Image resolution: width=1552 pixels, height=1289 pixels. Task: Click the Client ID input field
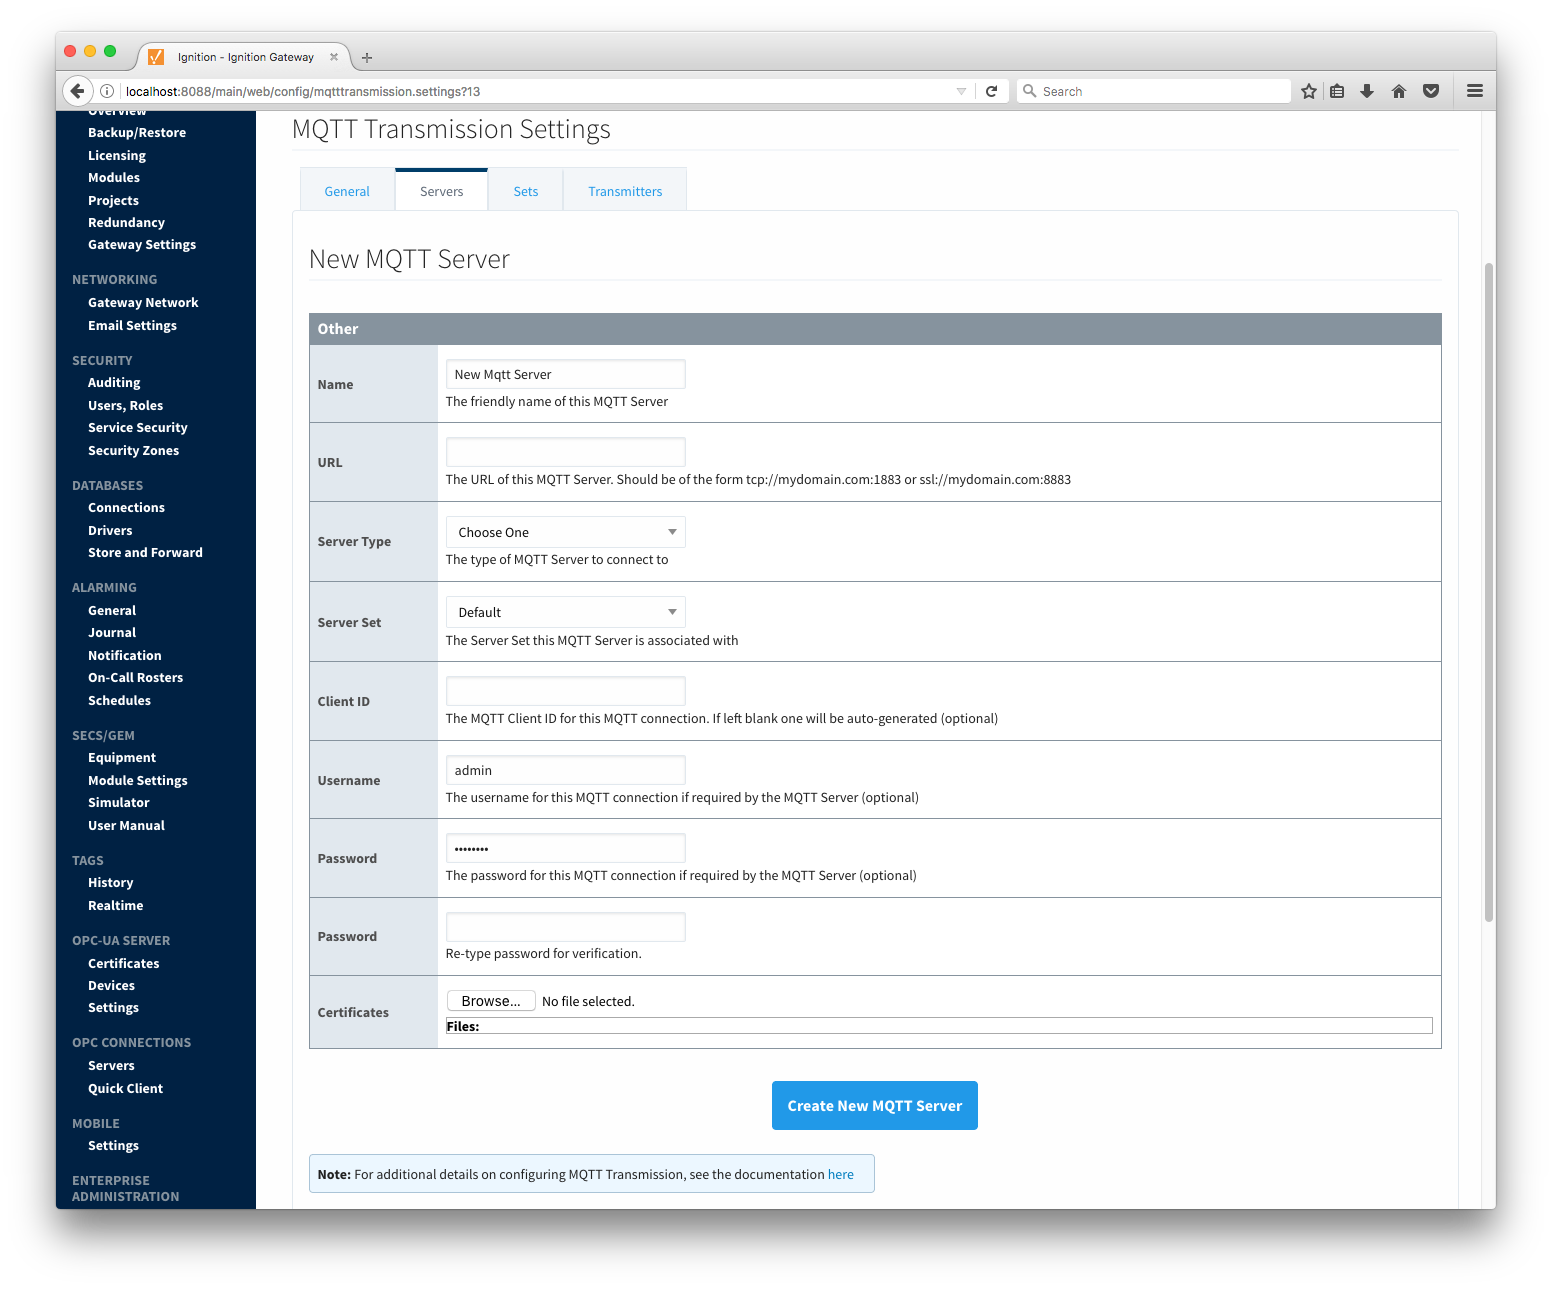tap(565, 691)
